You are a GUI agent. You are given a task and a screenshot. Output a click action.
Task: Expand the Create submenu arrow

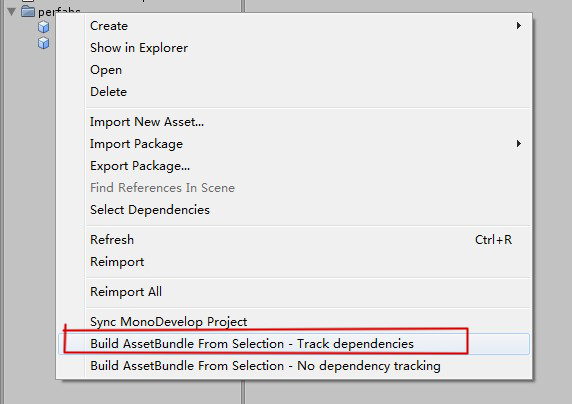(518, 26)
